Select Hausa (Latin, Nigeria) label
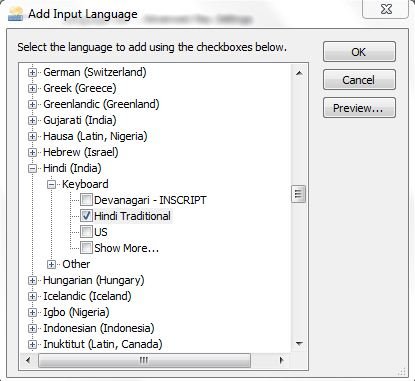The width and height of the screenshot is (415, 381). point(95,136)
